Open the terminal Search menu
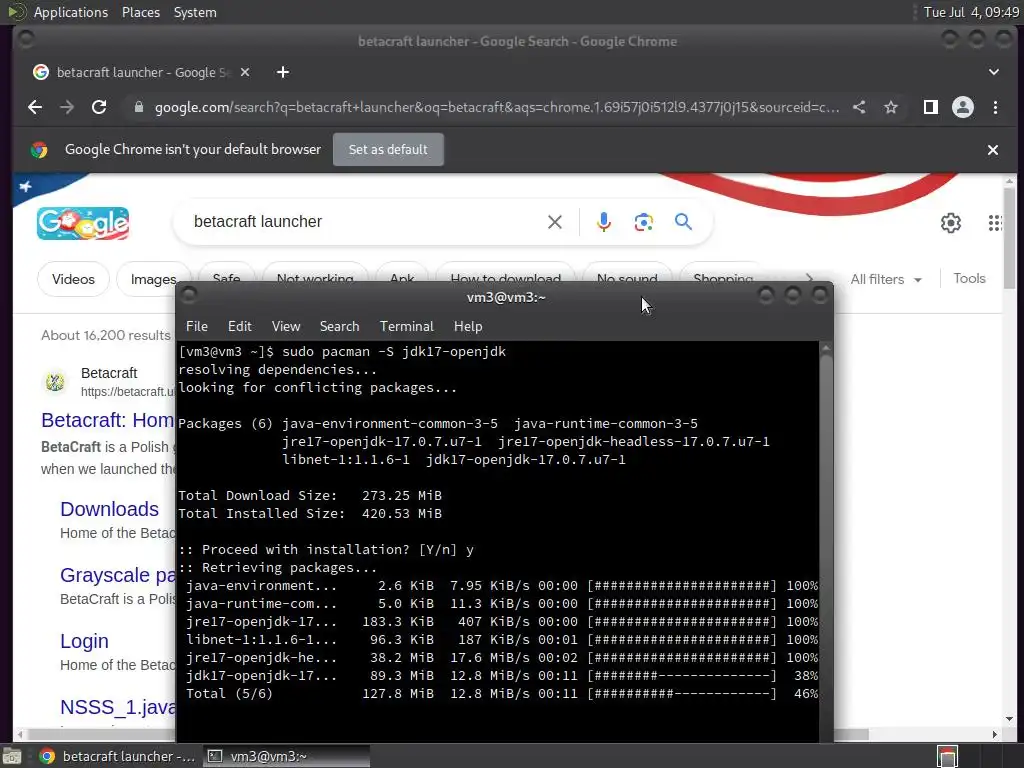This screenshot has height=768, width=1024. click(339, 326)
